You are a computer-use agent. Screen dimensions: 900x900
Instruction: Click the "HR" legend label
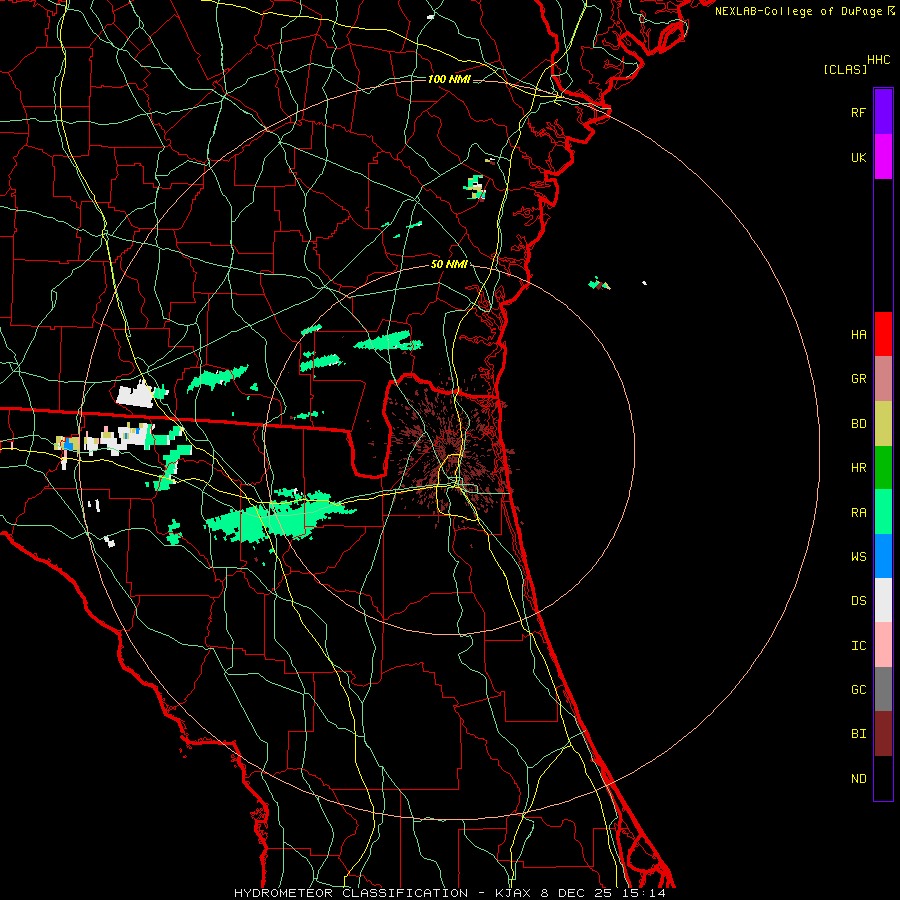(x=858, y=468)
